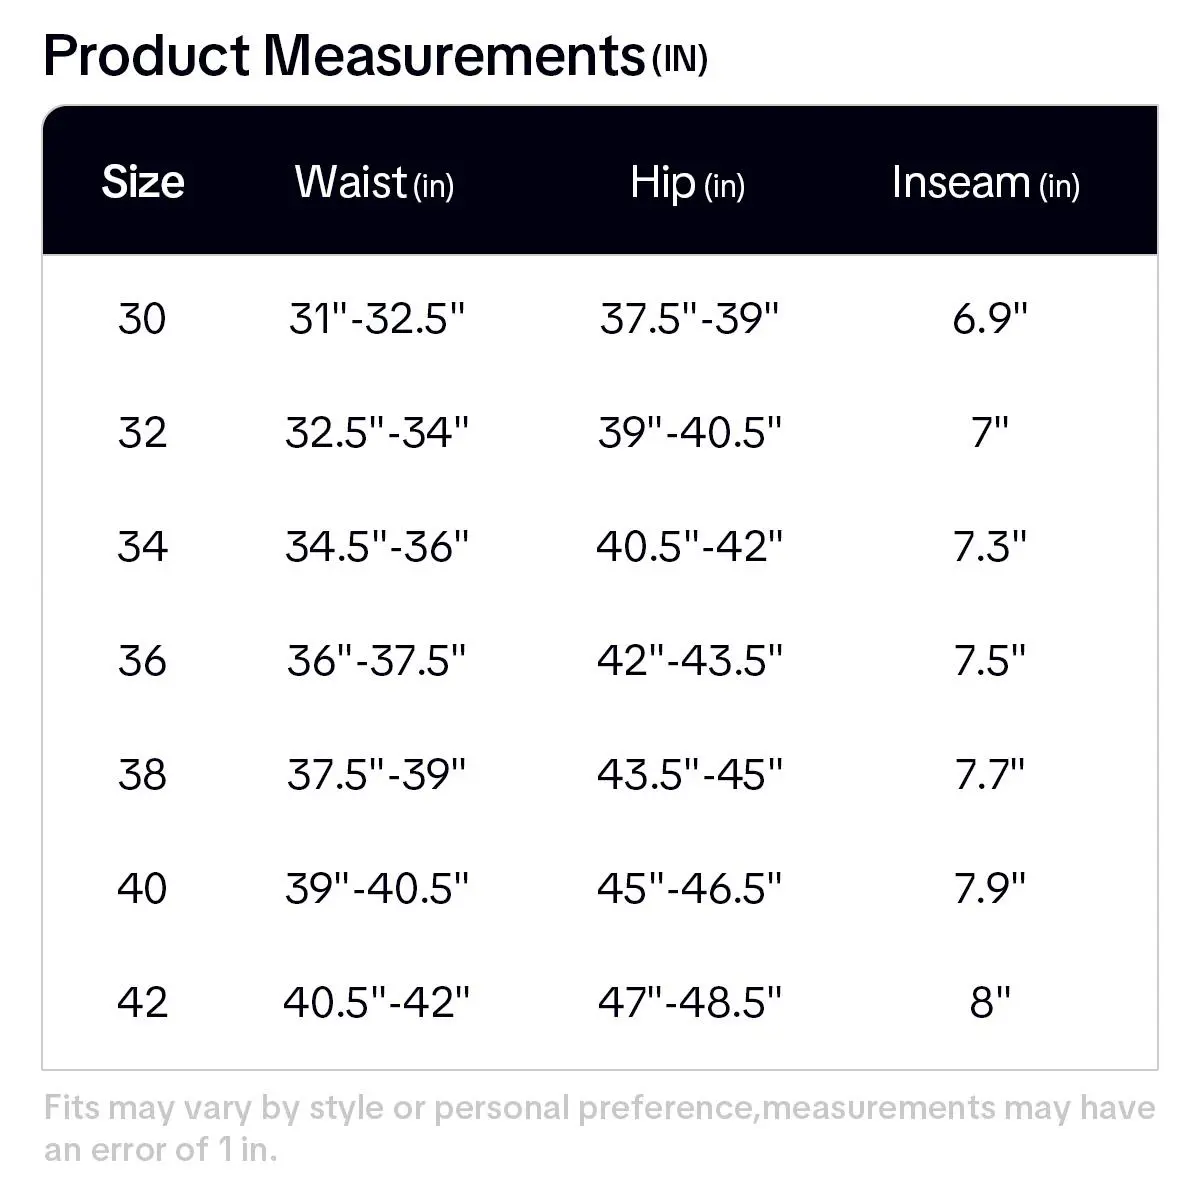Screen dimensions: 1200x1200
Task: Click the Waist (in) column header
Action: (x=374, y=183)
